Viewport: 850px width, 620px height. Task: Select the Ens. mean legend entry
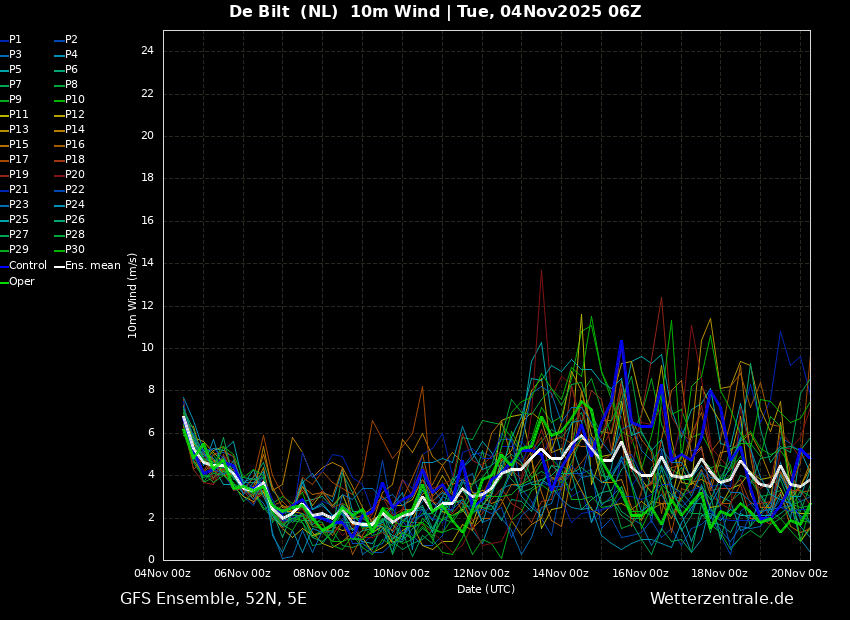coord(92,266)
